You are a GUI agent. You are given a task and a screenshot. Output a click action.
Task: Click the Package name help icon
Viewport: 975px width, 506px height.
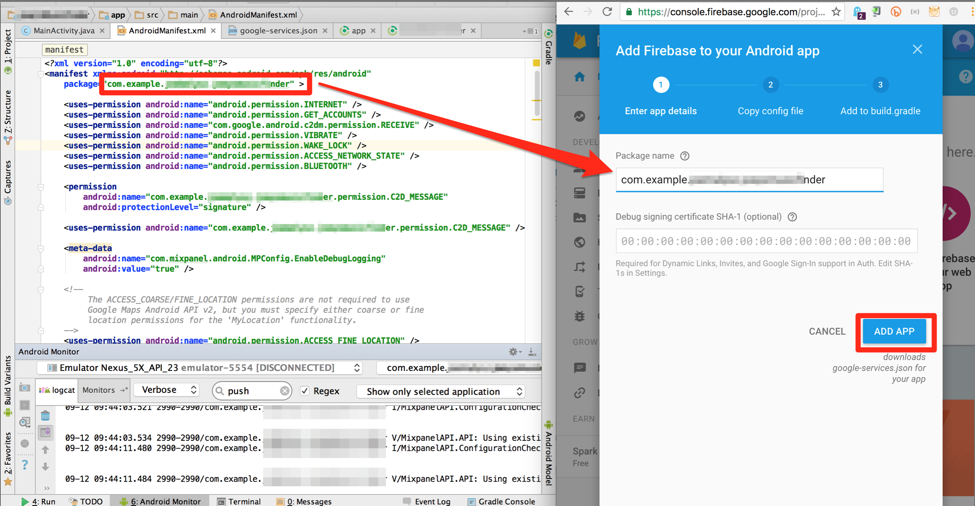[685, 156]
